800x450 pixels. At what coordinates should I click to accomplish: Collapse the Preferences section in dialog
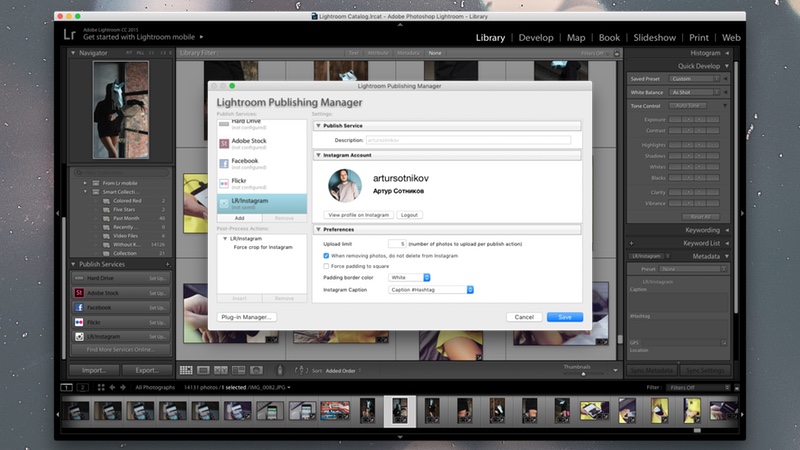click(319, 230)
